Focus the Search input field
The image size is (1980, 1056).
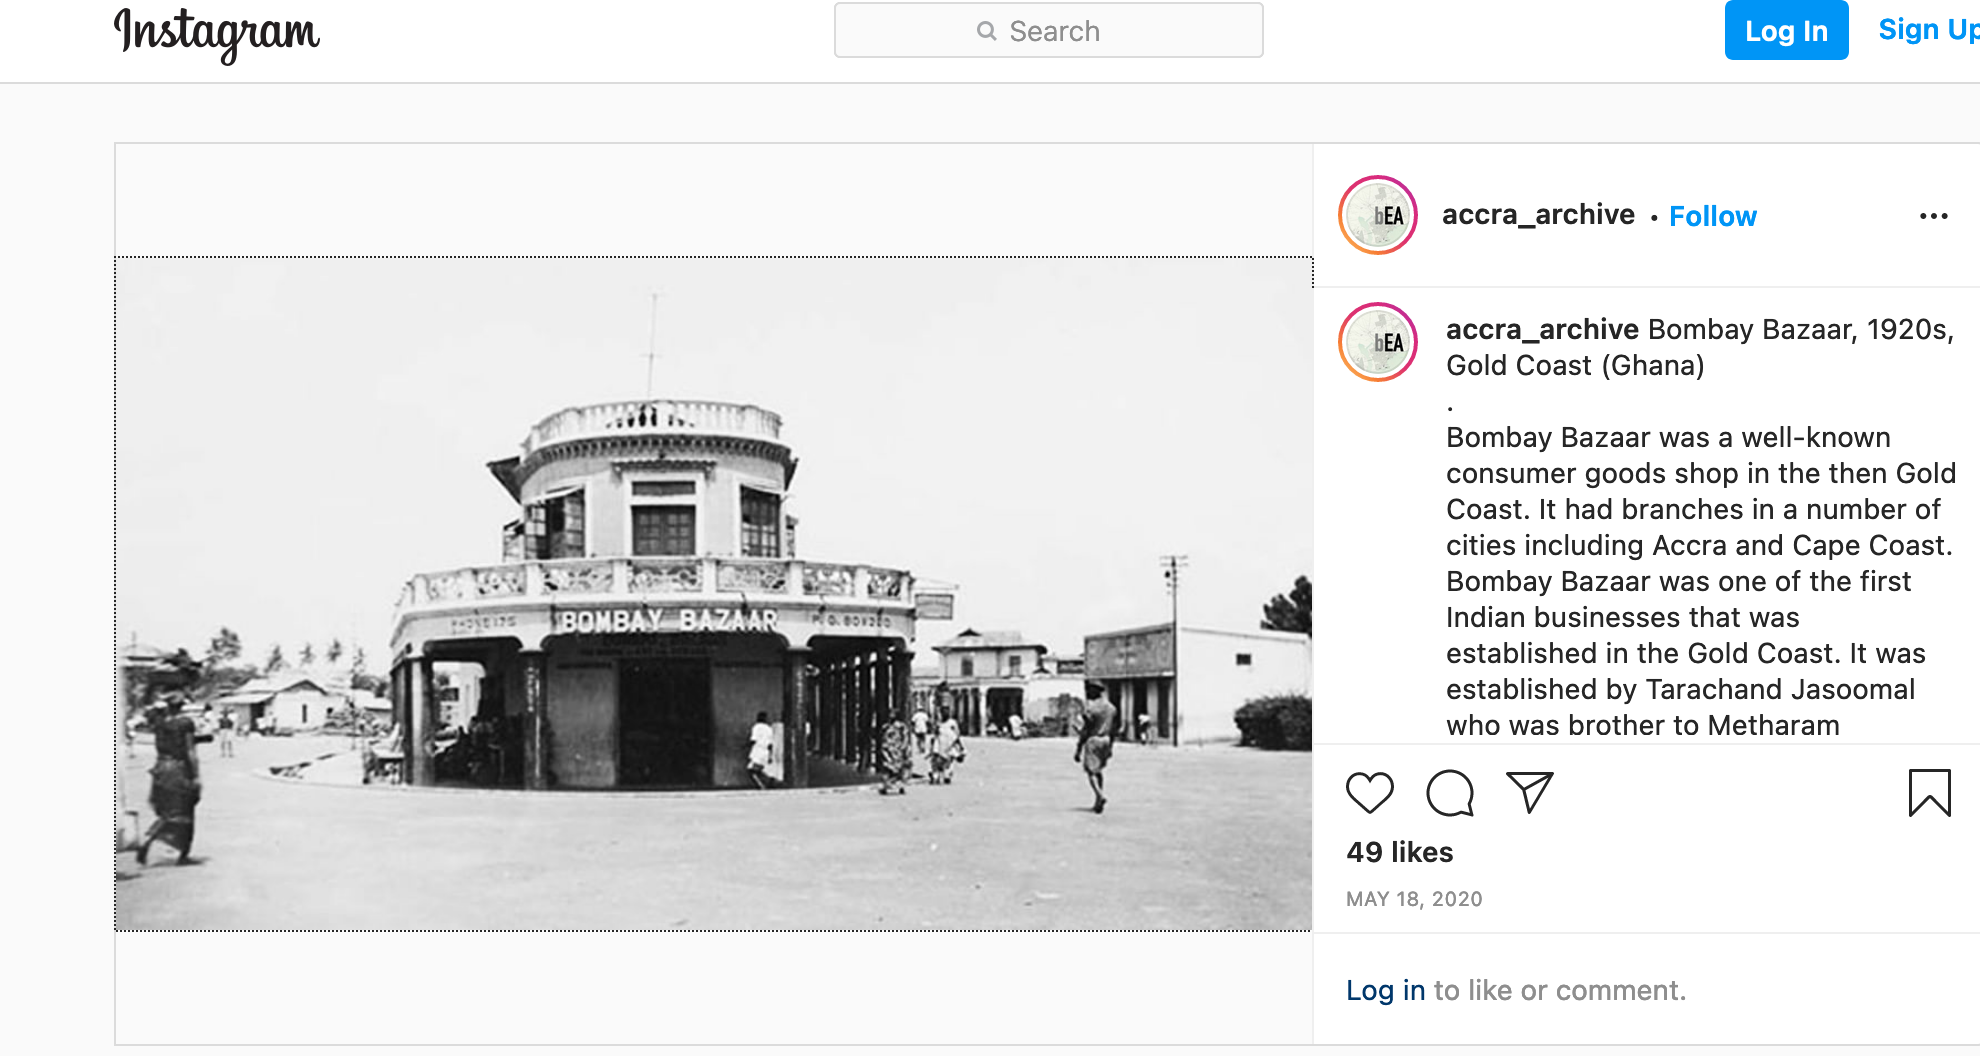1049,30
